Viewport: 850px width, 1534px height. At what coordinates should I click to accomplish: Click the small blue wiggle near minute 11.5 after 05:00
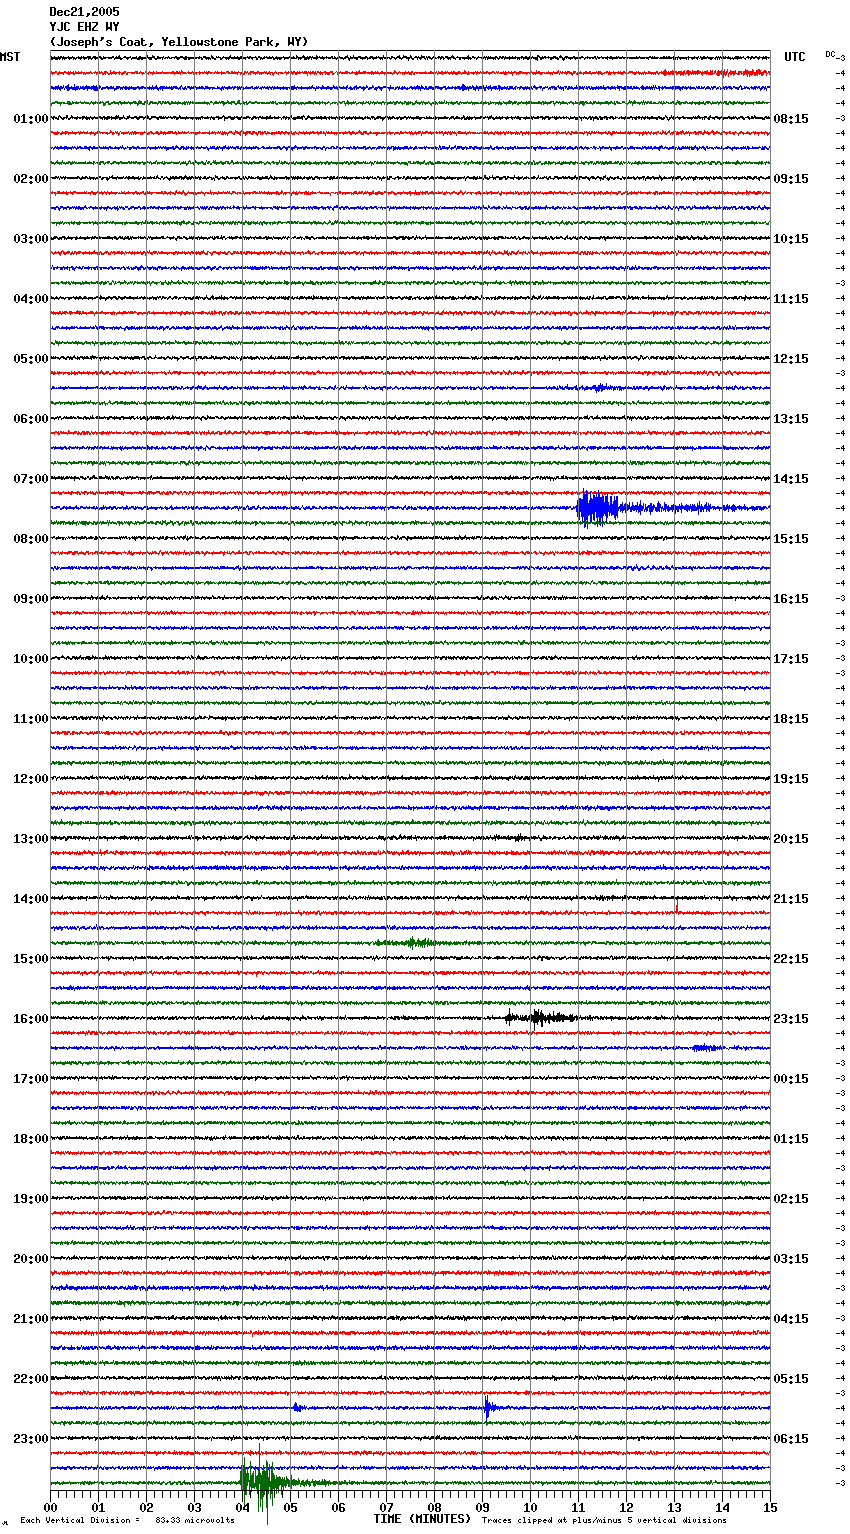[601, 387]
